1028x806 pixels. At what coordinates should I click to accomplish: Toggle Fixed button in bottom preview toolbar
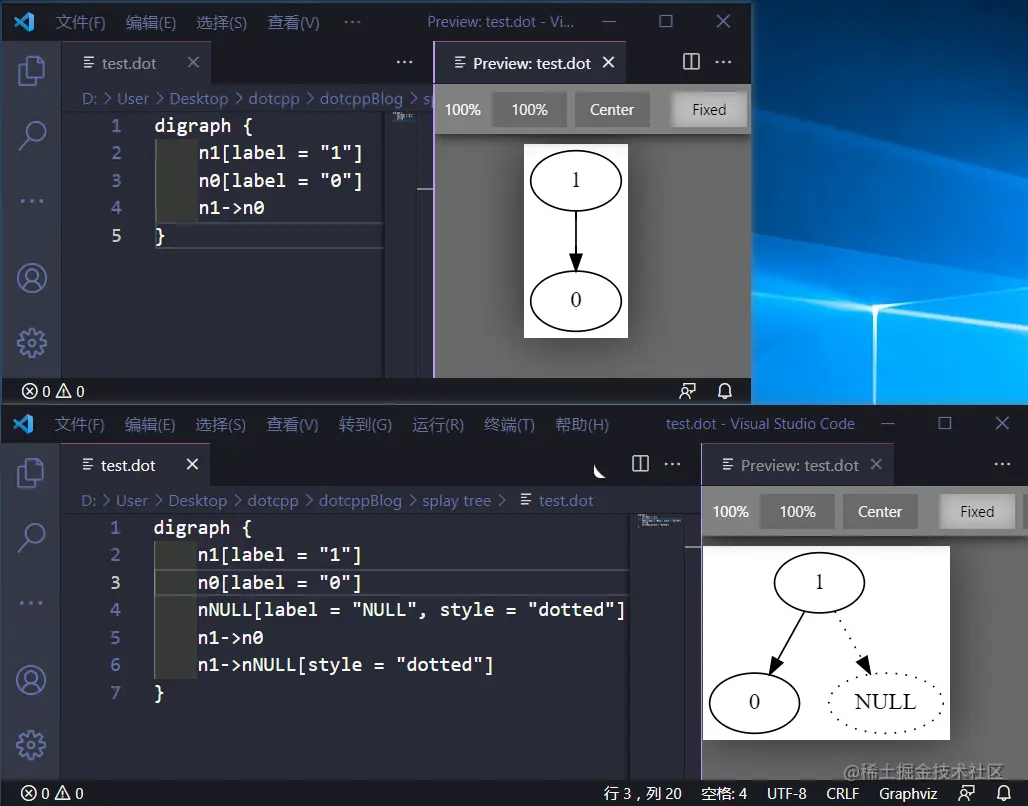pyautogui.click(x=977, y=512)
